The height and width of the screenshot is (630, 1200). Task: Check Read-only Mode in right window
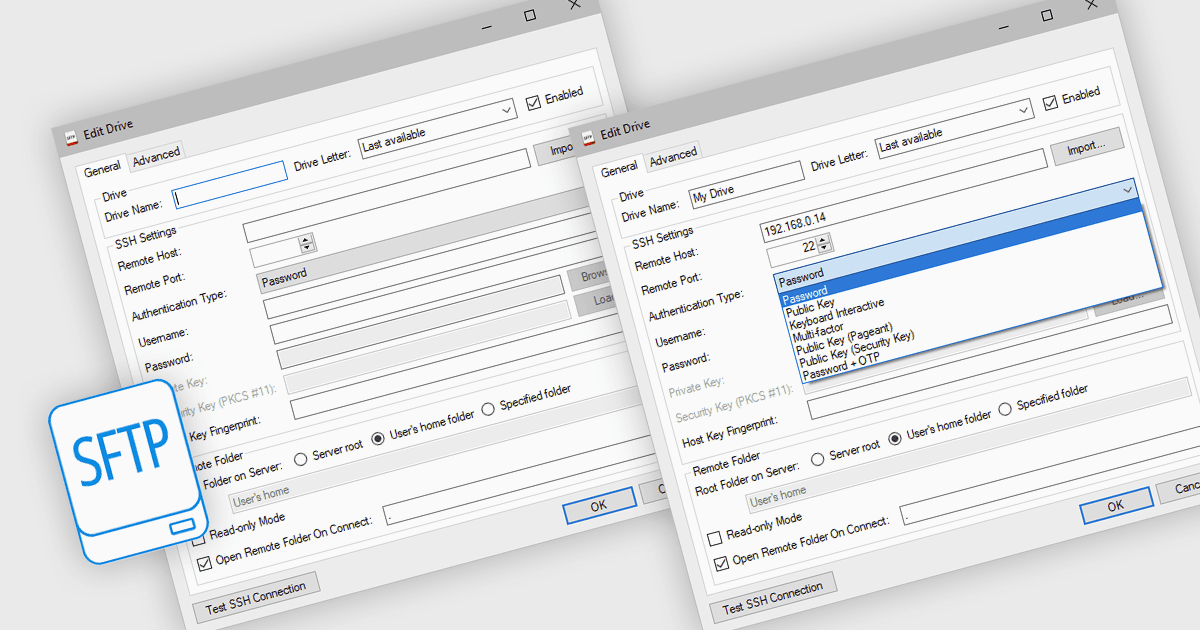point(714,538)
